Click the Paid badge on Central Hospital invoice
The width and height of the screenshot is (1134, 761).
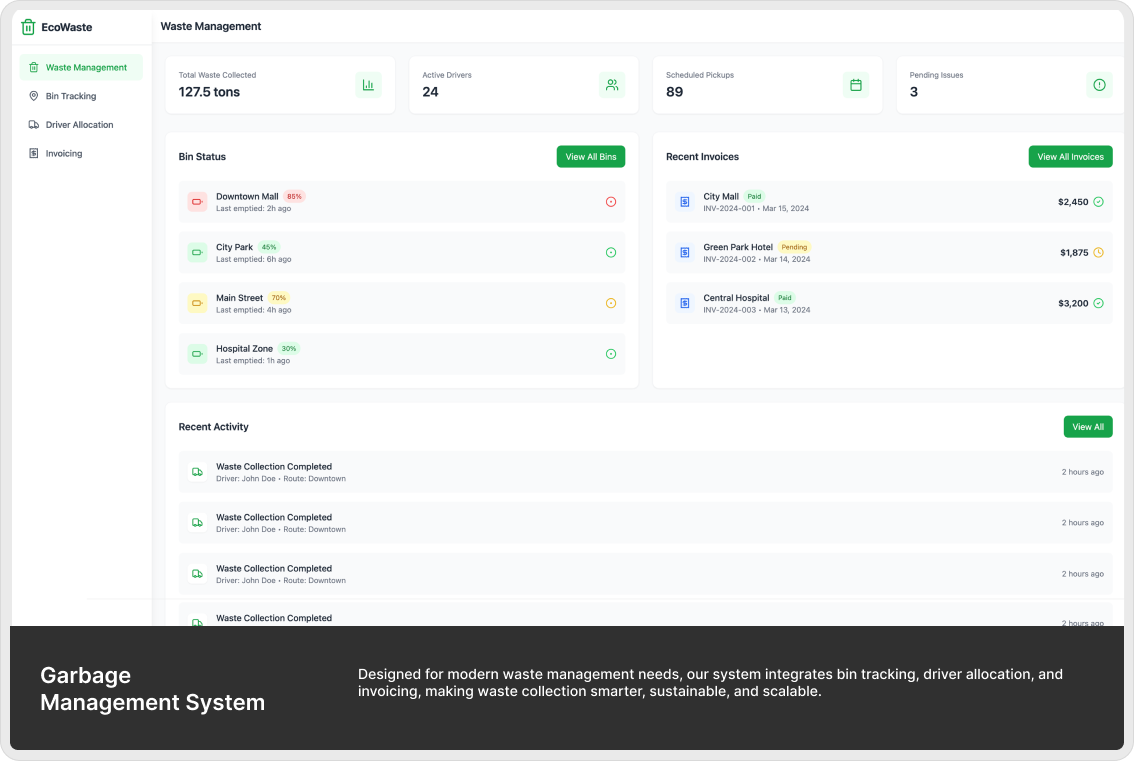pyautogui.click(x=785, y=297)
